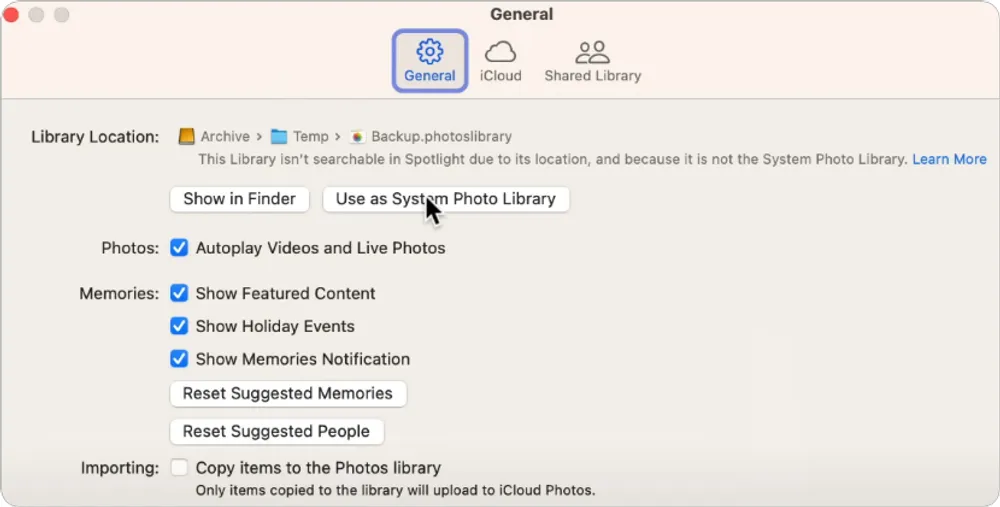Click the Archive drive icon in library path
1000x507 pixels.
[187, 137]
